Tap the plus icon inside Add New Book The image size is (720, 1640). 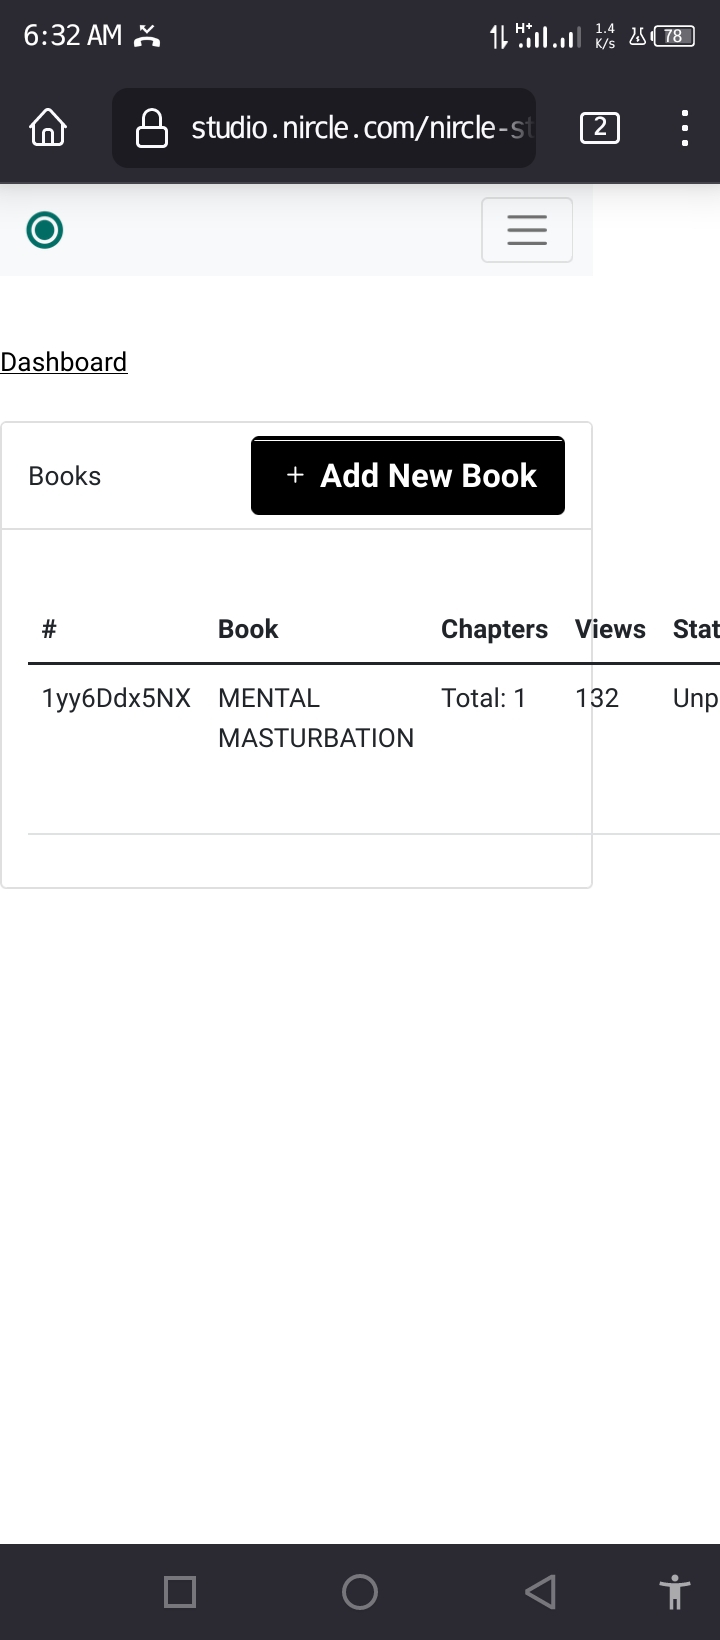tap(296, 476)
